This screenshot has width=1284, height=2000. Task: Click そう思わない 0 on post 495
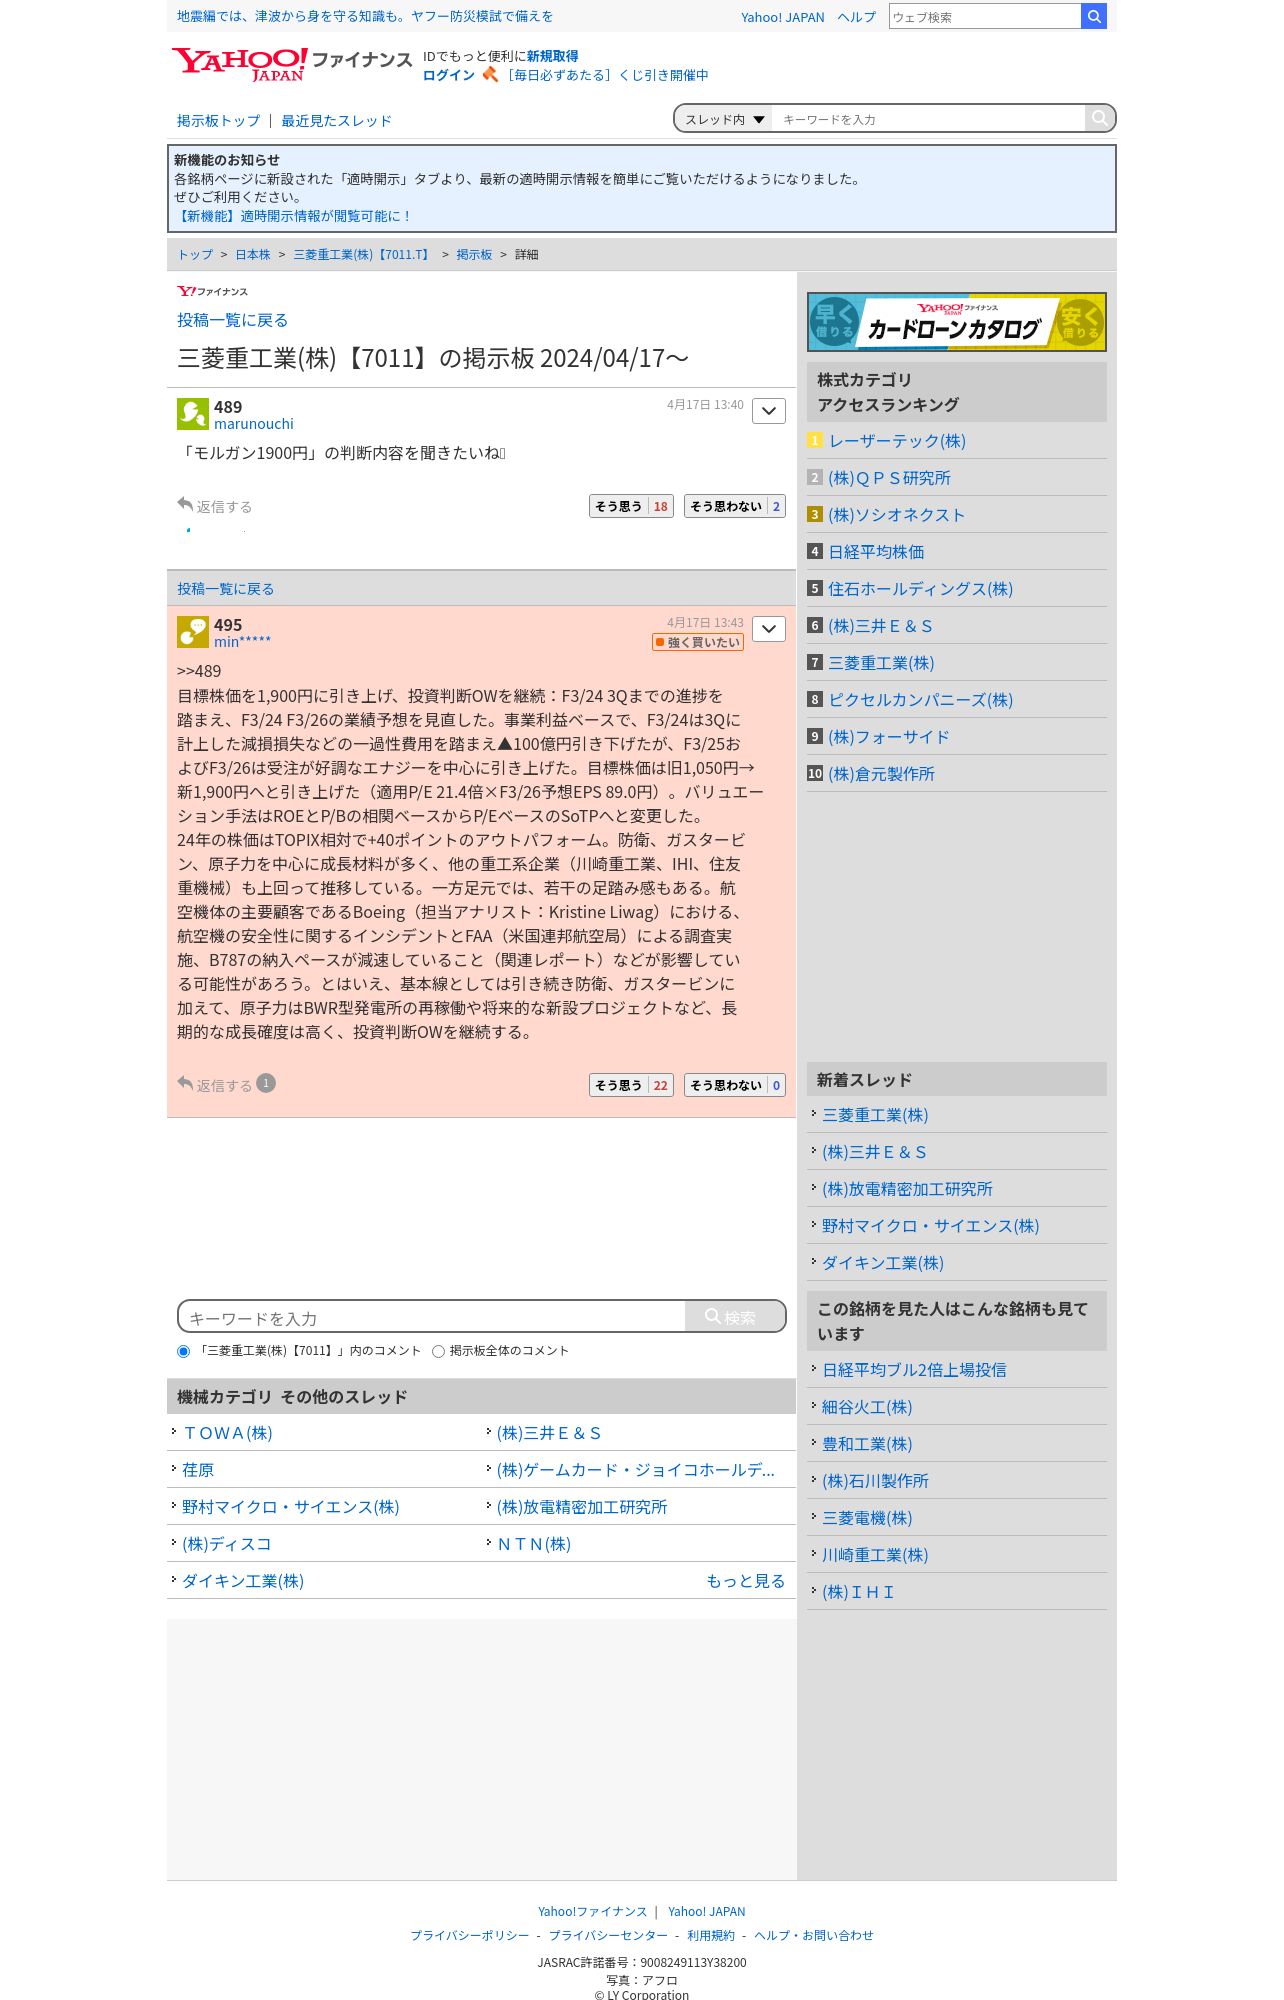tap(735, 1085)
